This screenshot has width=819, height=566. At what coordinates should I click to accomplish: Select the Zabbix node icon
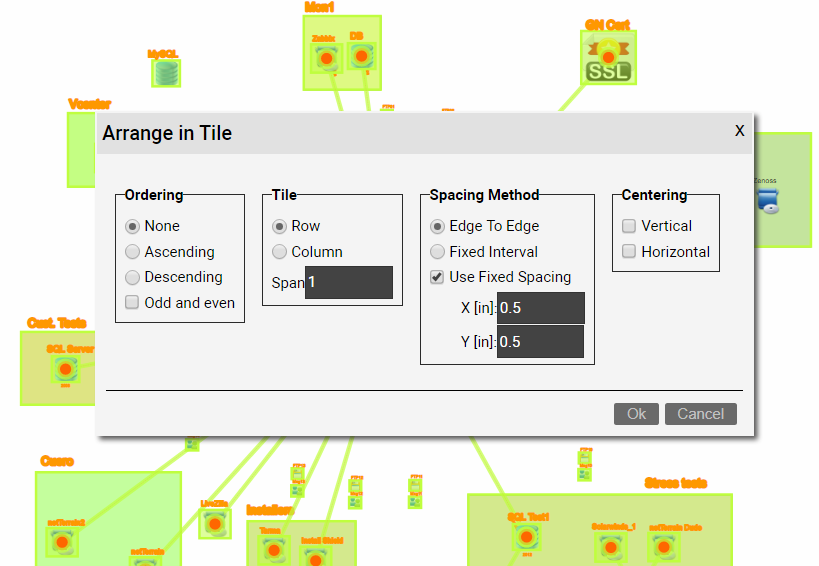pos(324,60)
